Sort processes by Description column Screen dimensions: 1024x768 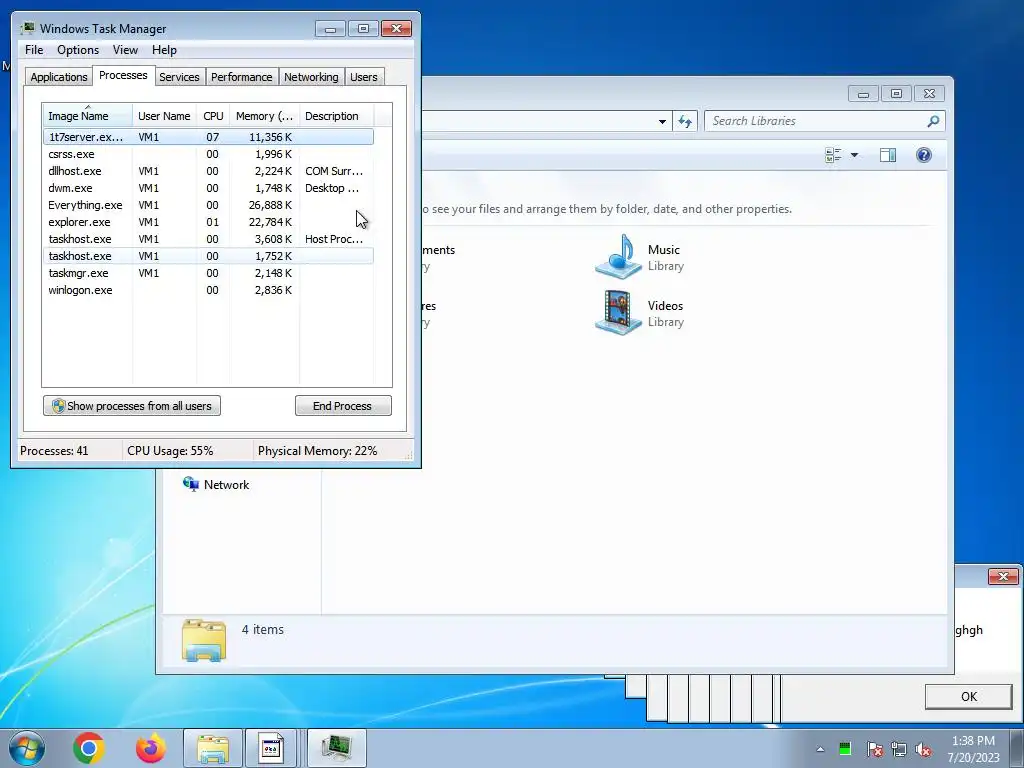tap(336, 116)
